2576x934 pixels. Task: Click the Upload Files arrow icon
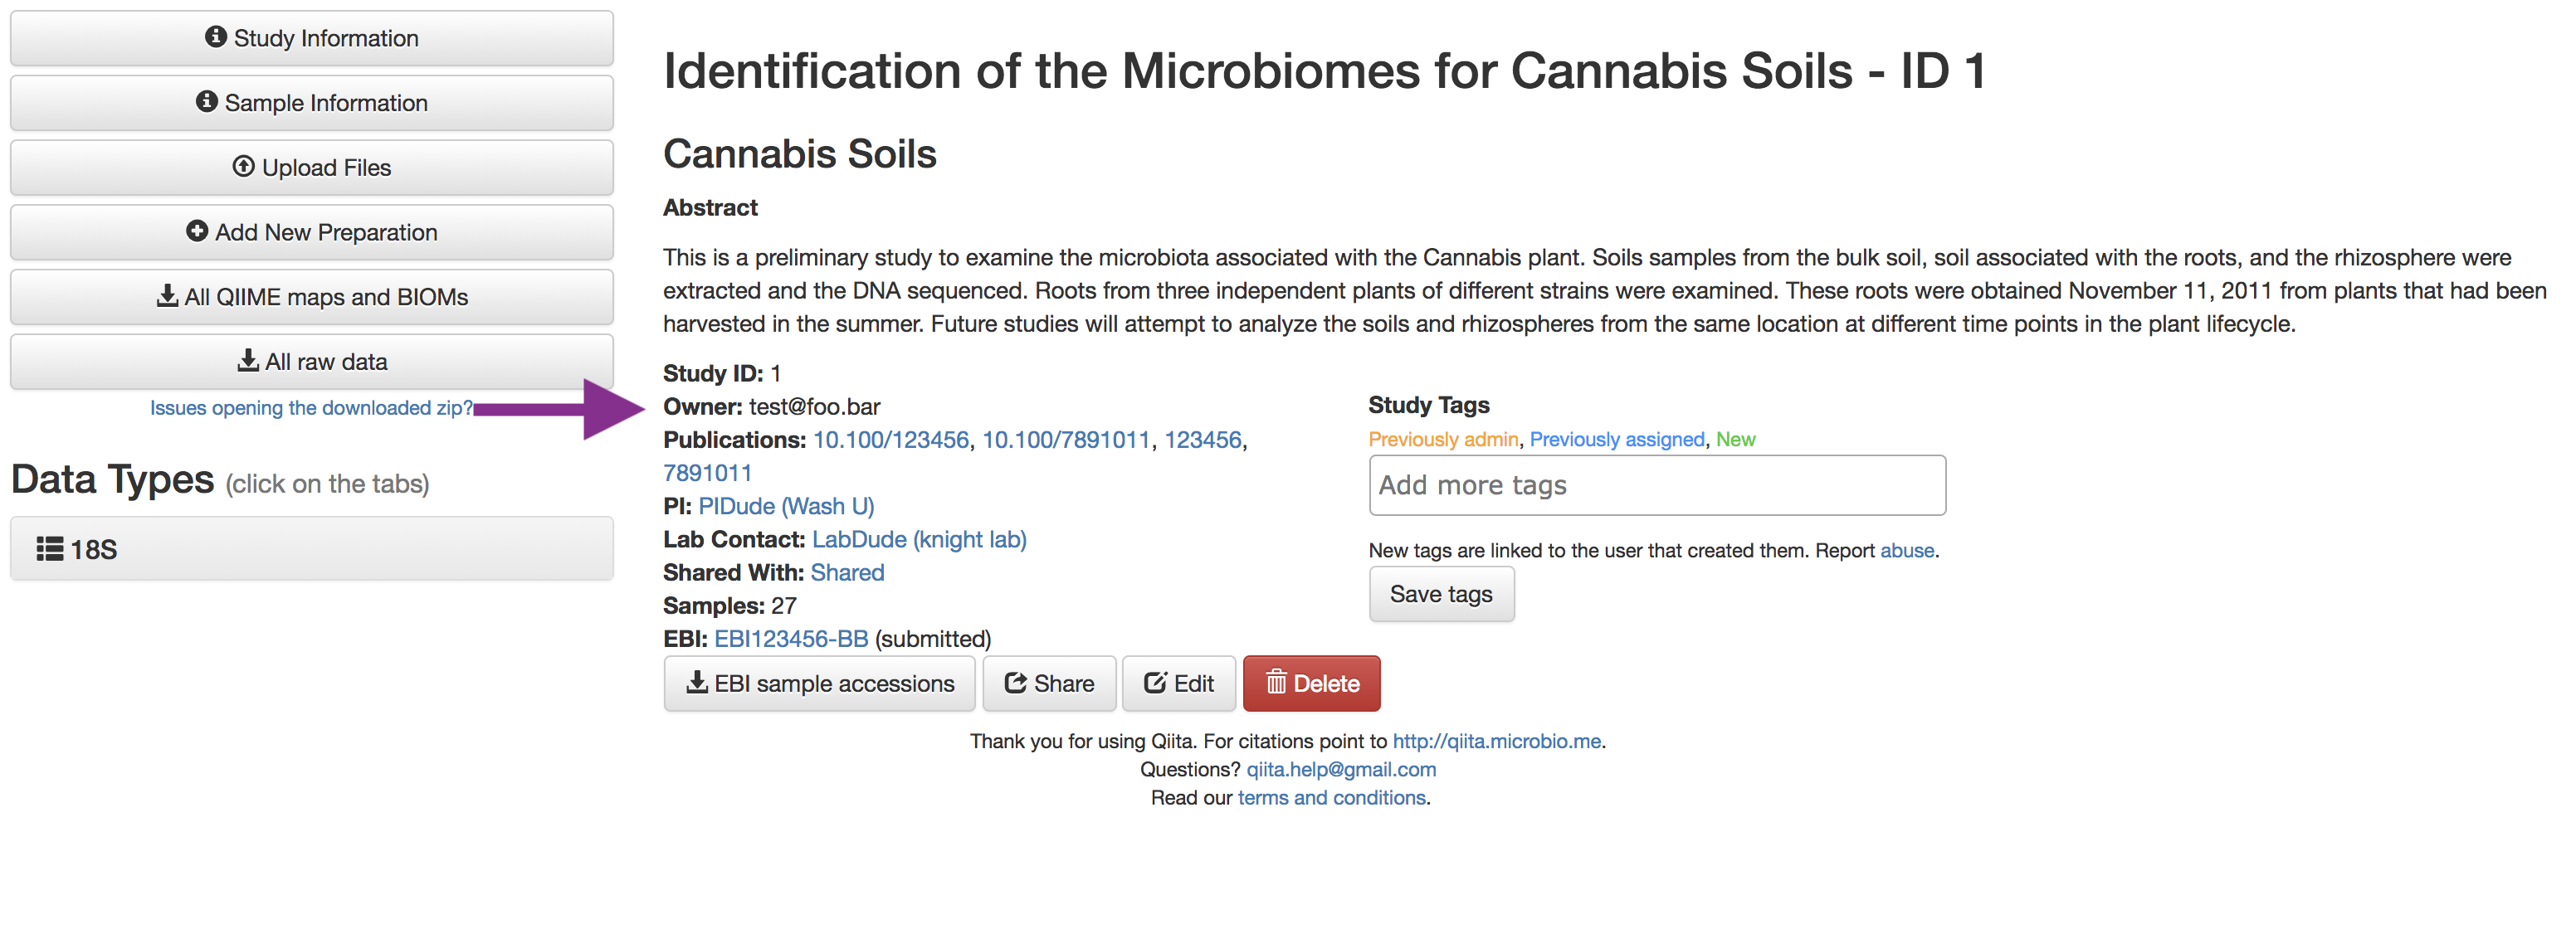coord(243,167)
